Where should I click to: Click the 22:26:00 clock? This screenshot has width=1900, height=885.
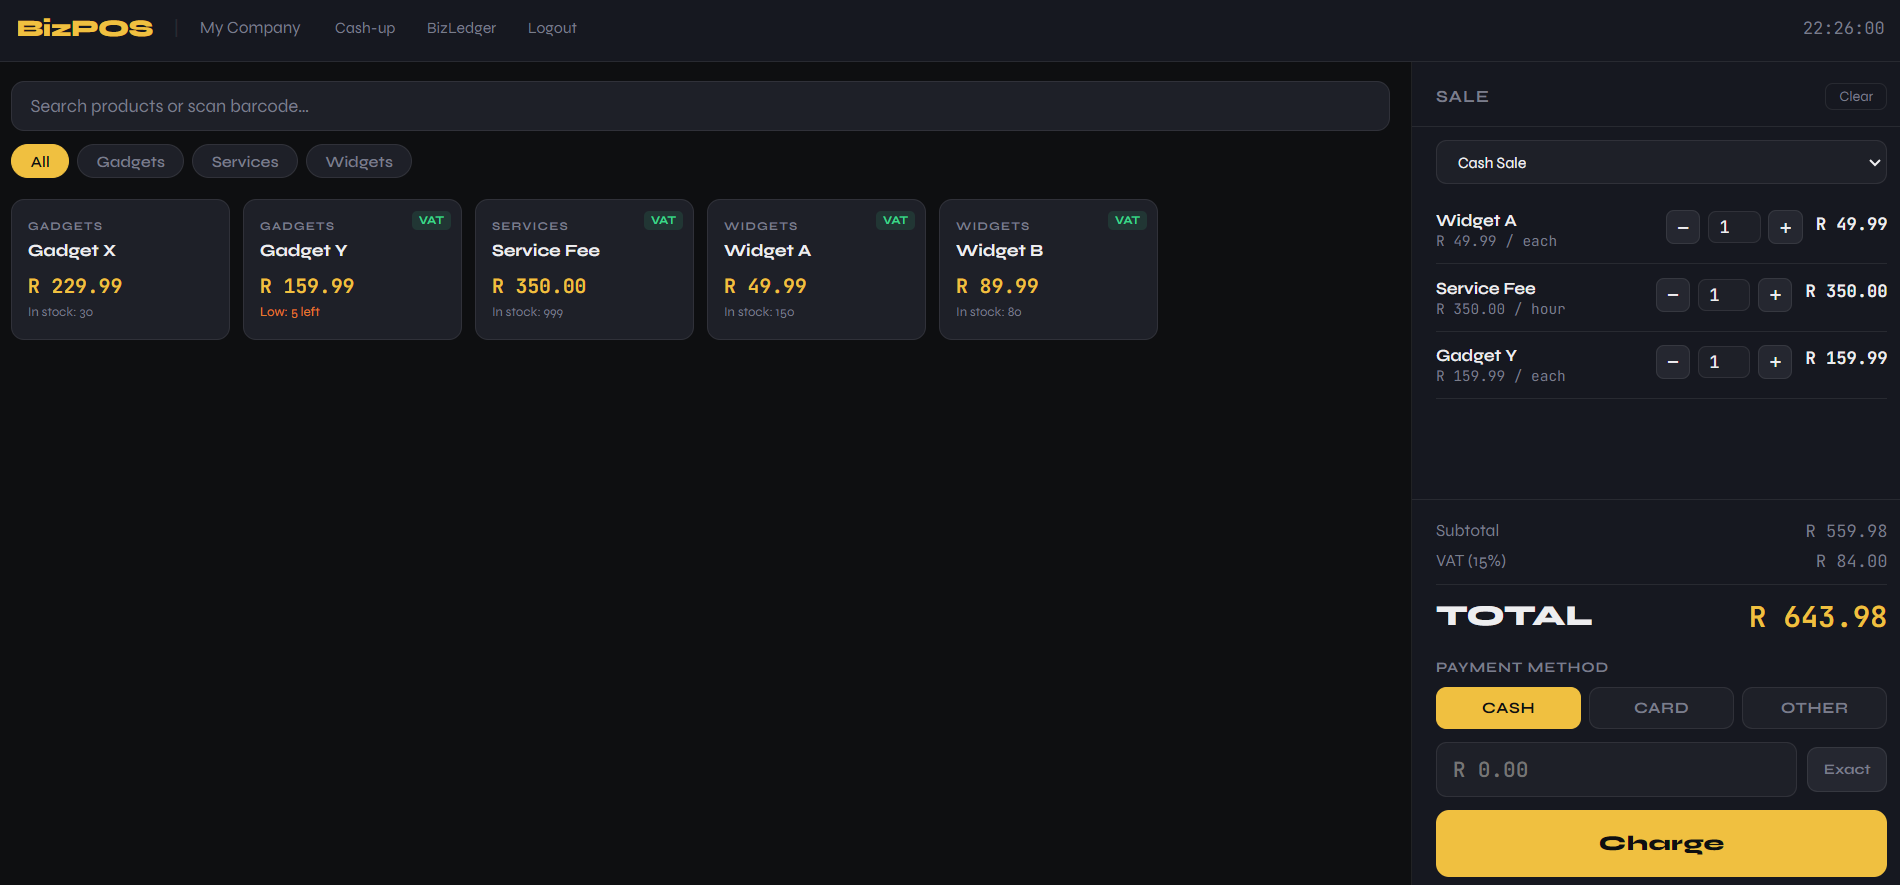[x=1843, y=28]
